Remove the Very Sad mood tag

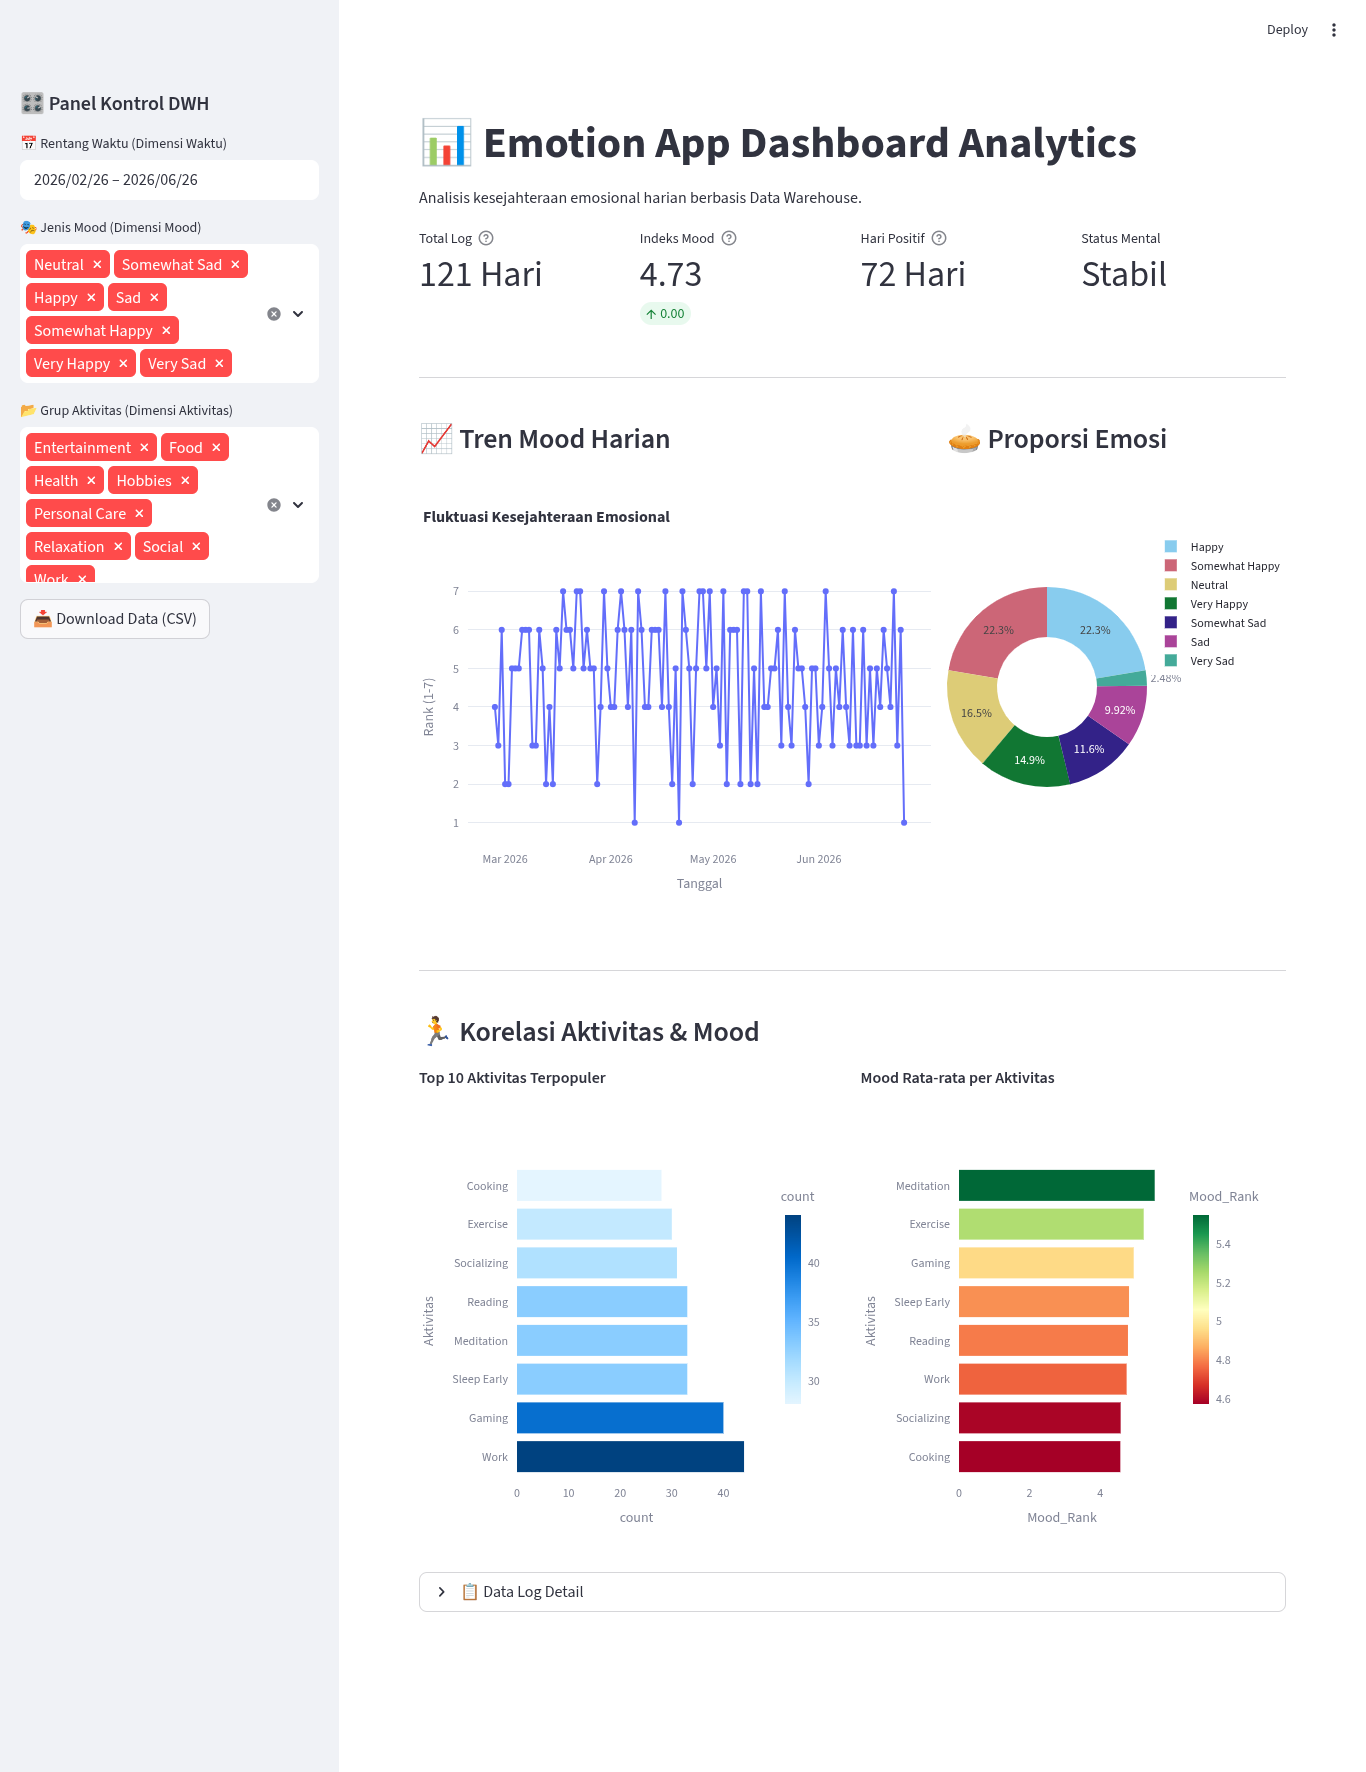click(219, 364)
